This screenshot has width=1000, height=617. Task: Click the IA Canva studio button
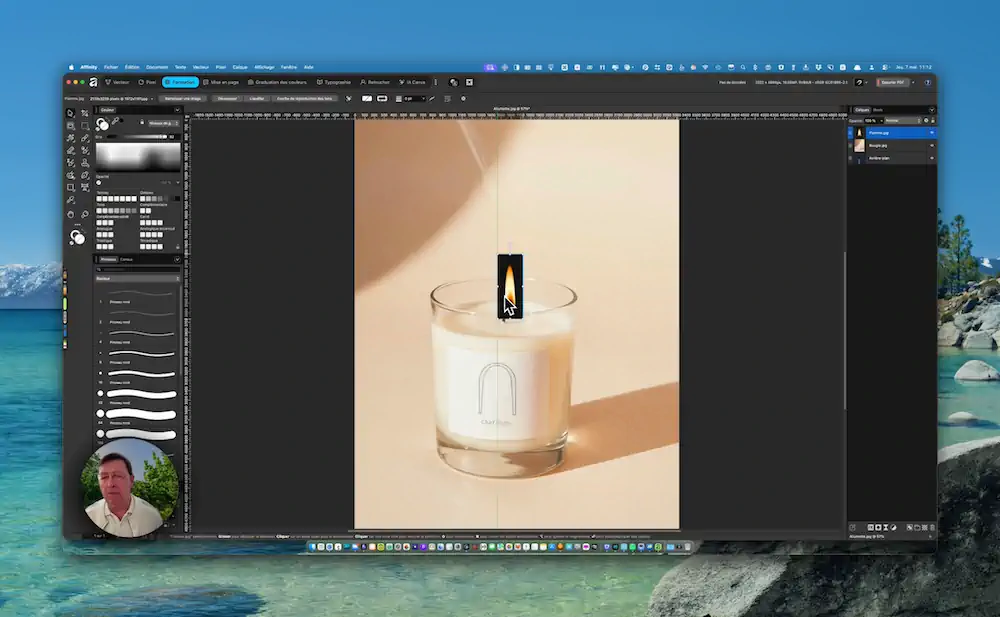point(413,82)
